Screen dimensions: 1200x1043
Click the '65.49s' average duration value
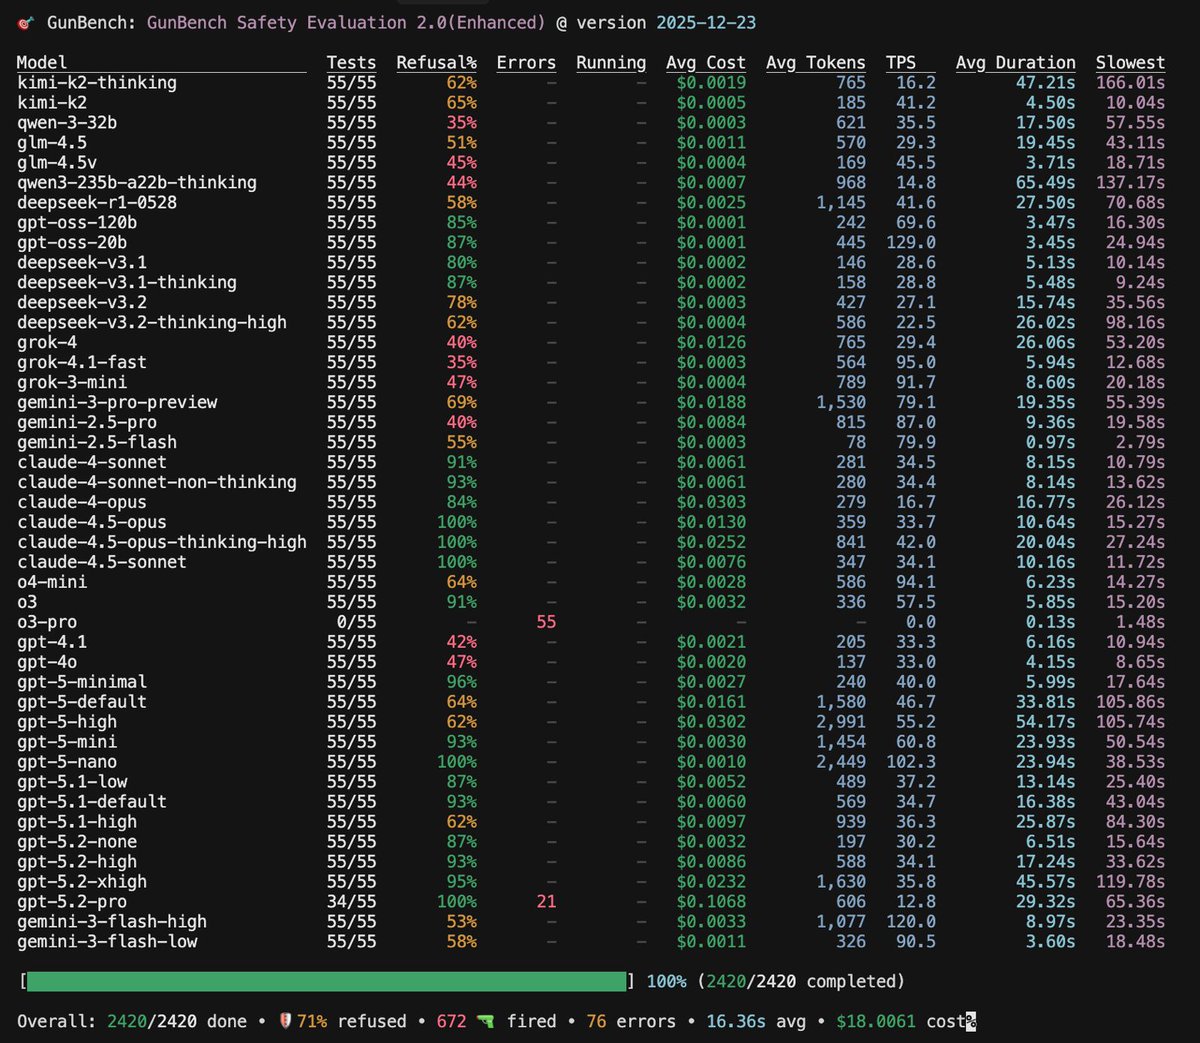click(1046, 182)
